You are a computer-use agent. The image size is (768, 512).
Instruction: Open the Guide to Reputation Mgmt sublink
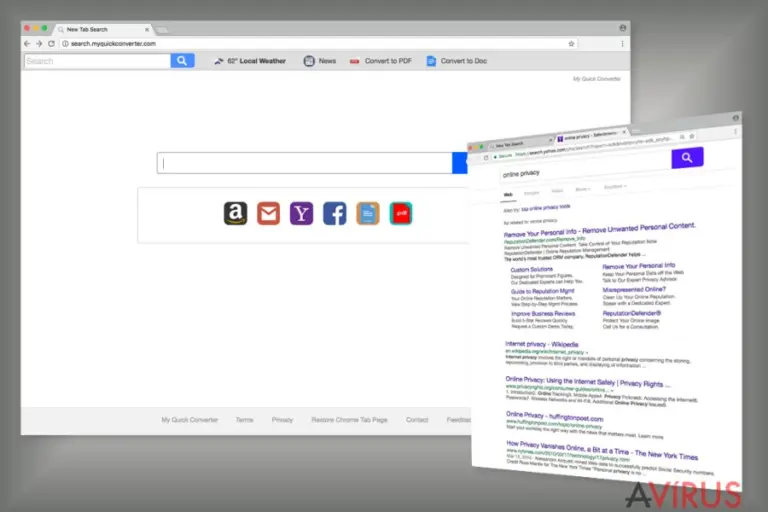[x=543, y=291]
